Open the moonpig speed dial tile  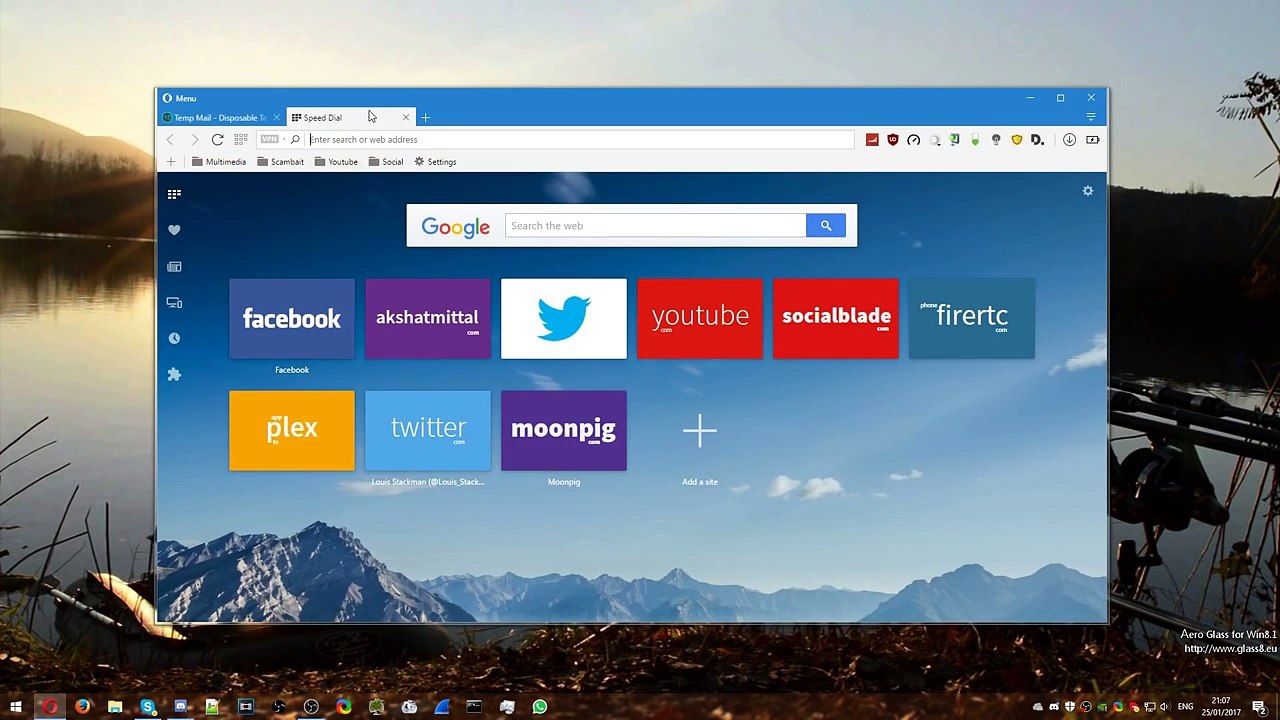point(564,431)
